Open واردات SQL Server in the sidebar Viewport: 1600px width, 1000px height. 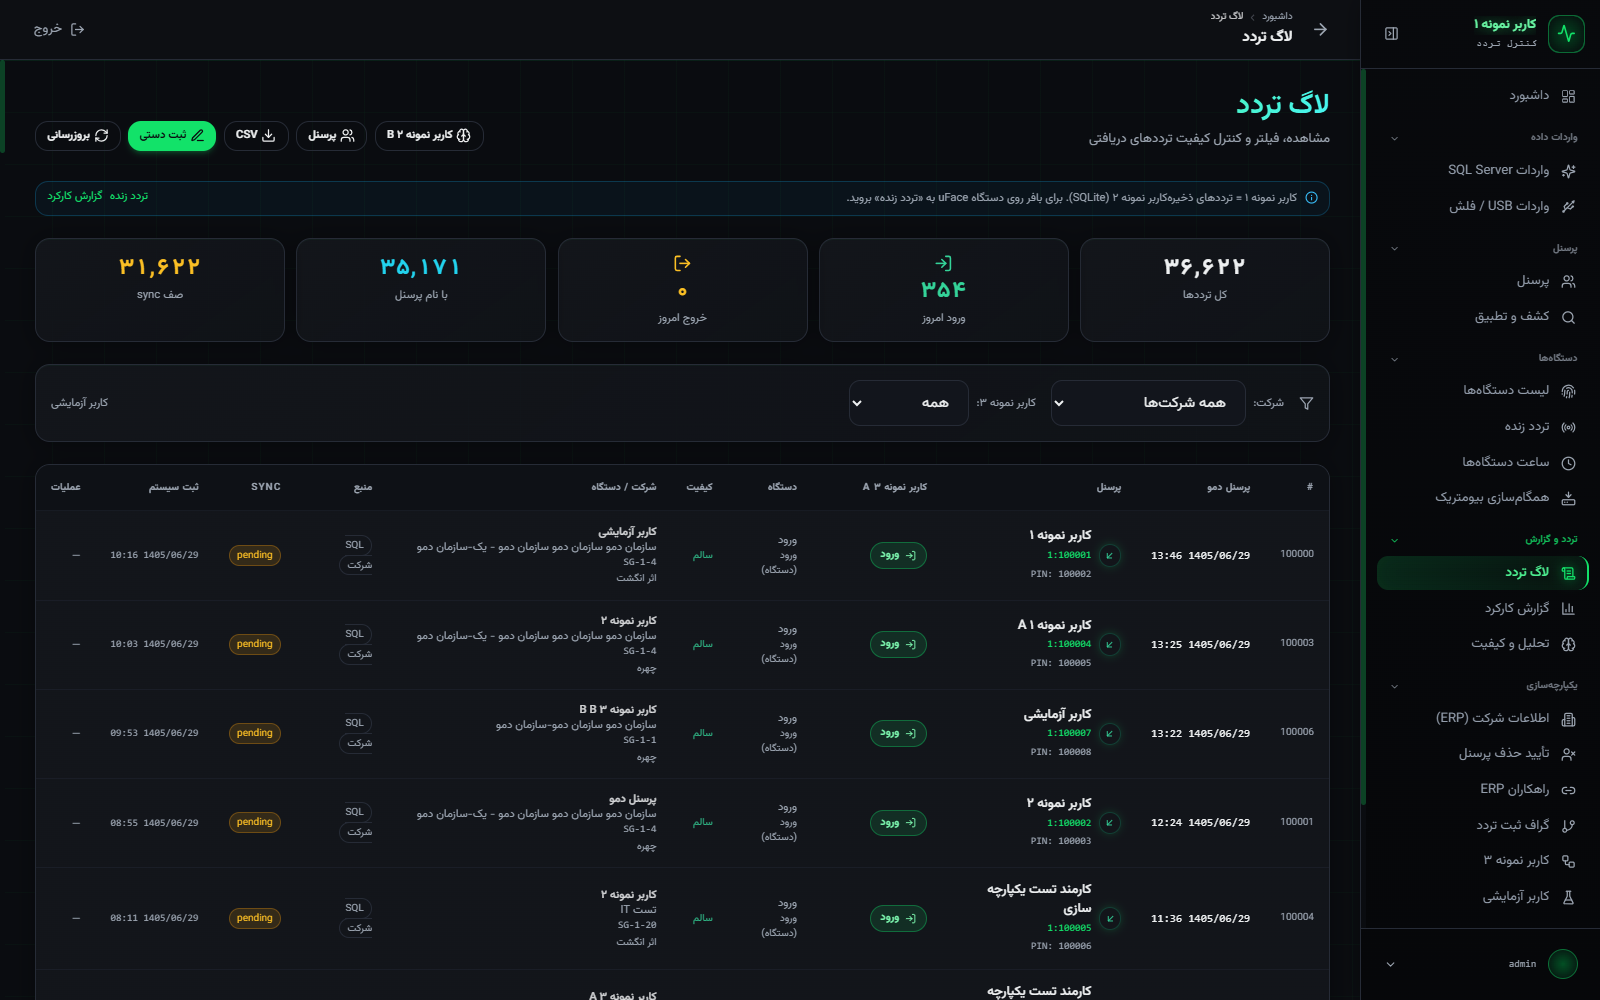coord(1483,170)
